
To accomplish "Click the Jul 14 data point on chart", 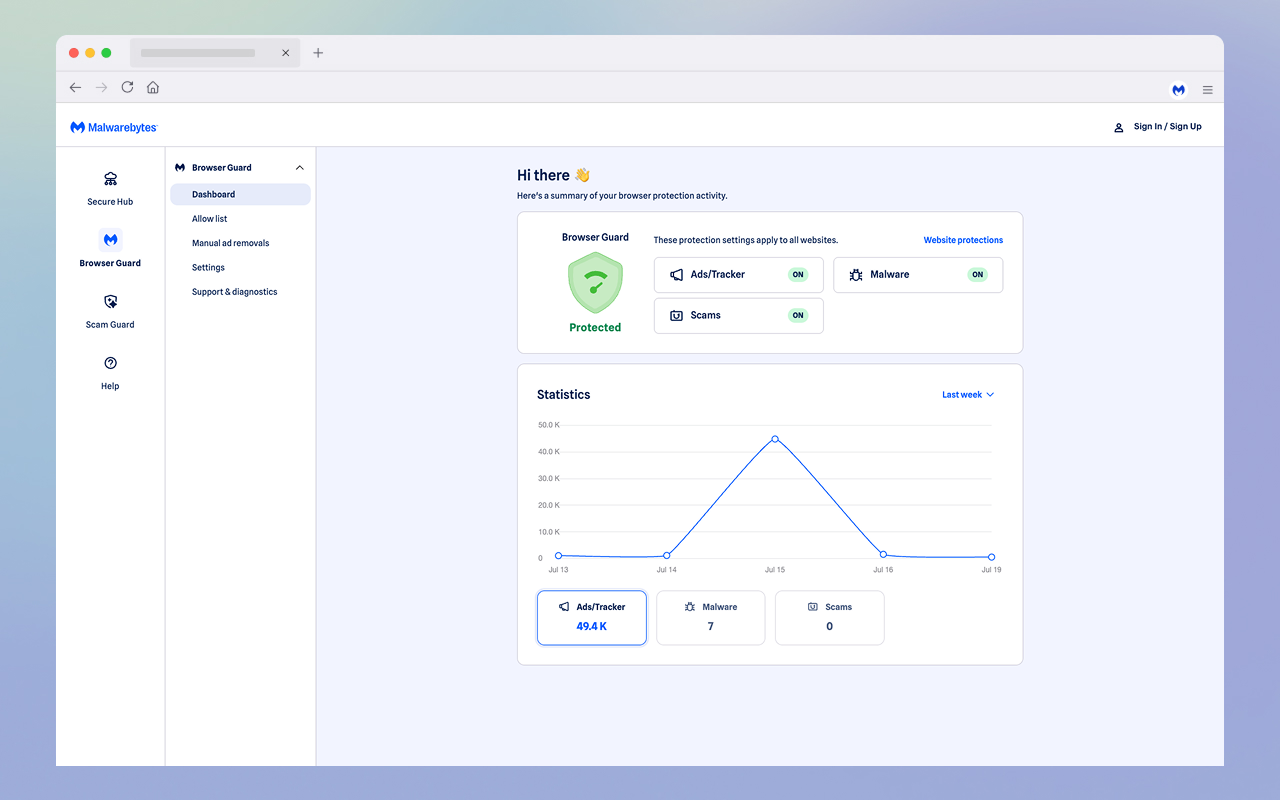I will click(x=666, y=556).
